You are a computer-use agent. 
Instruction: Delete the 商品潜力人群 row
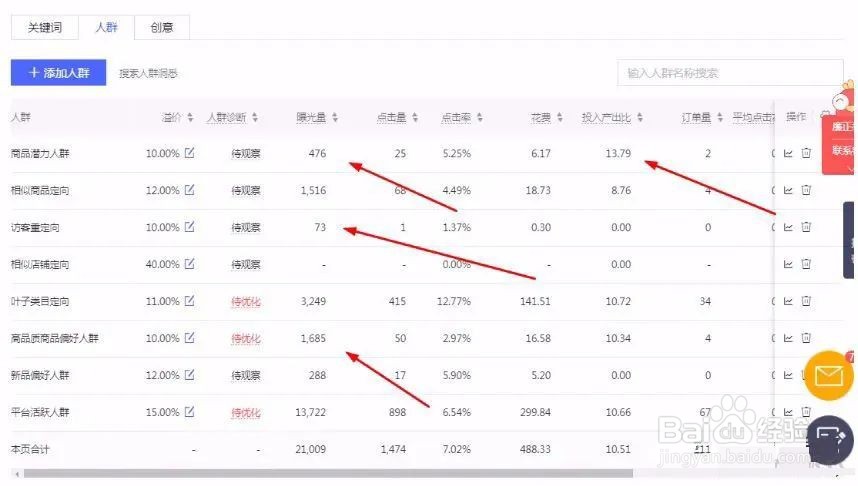[806, 153]
